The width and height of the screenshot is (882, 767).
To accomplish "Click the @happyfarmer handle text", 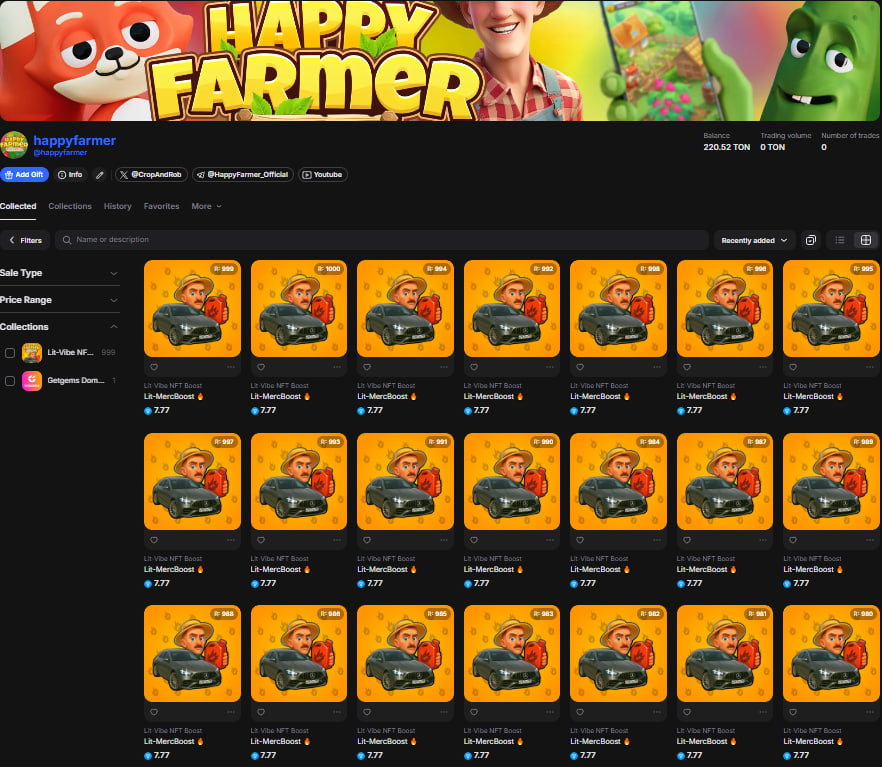I will tap(60, 153).
